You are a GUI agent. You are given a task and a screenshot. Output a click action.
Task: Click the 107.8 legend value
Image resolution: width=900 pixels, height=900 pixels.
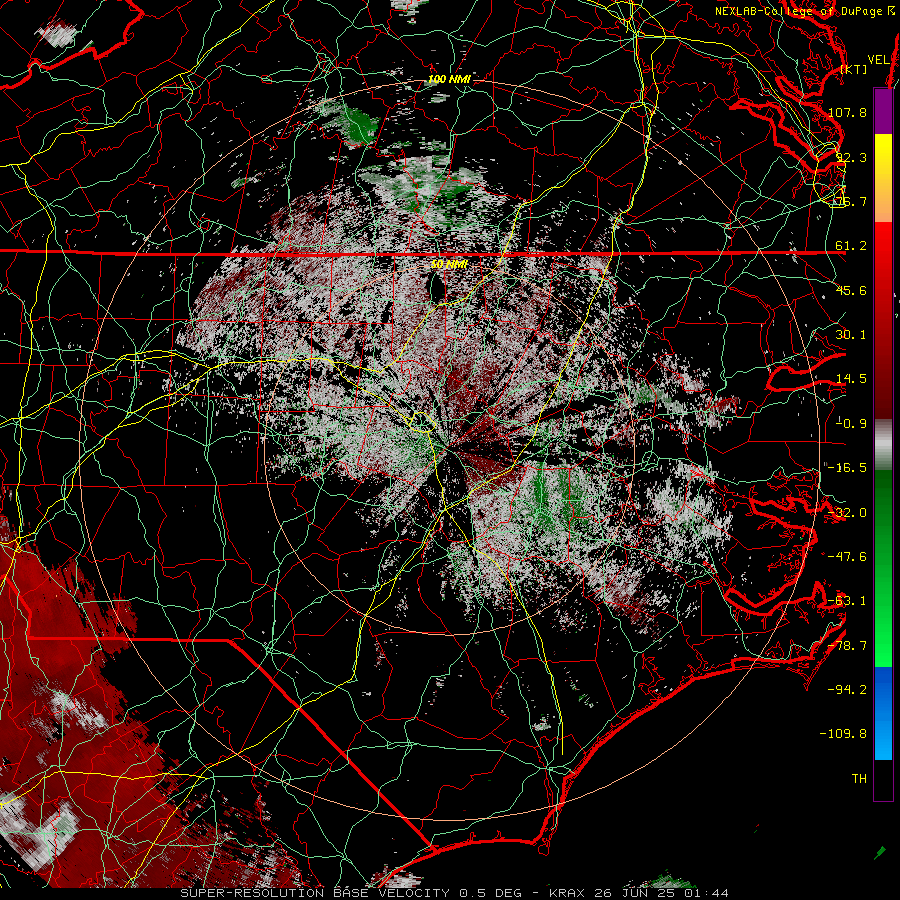[x=847, y=112]
